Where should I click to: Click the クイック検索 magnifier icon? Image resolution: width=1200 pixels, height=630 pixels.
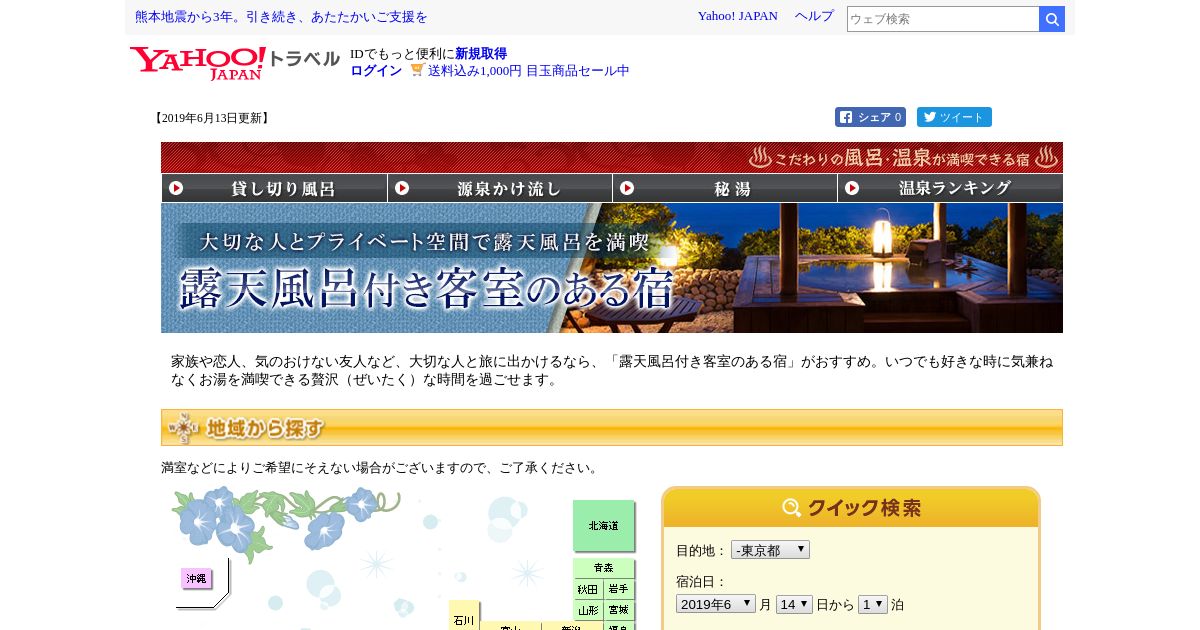(792, 508)
